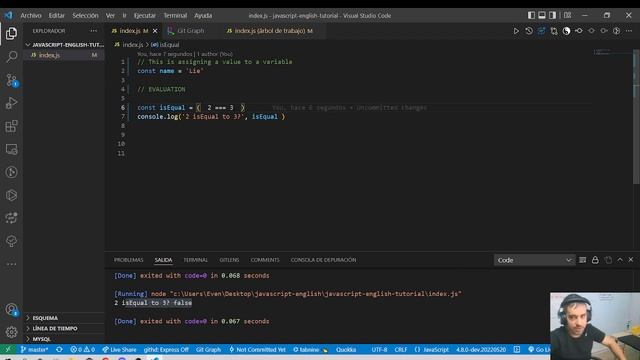
Task: Run code with the play button
Action: pyautogui.click(x=516, y=31)
